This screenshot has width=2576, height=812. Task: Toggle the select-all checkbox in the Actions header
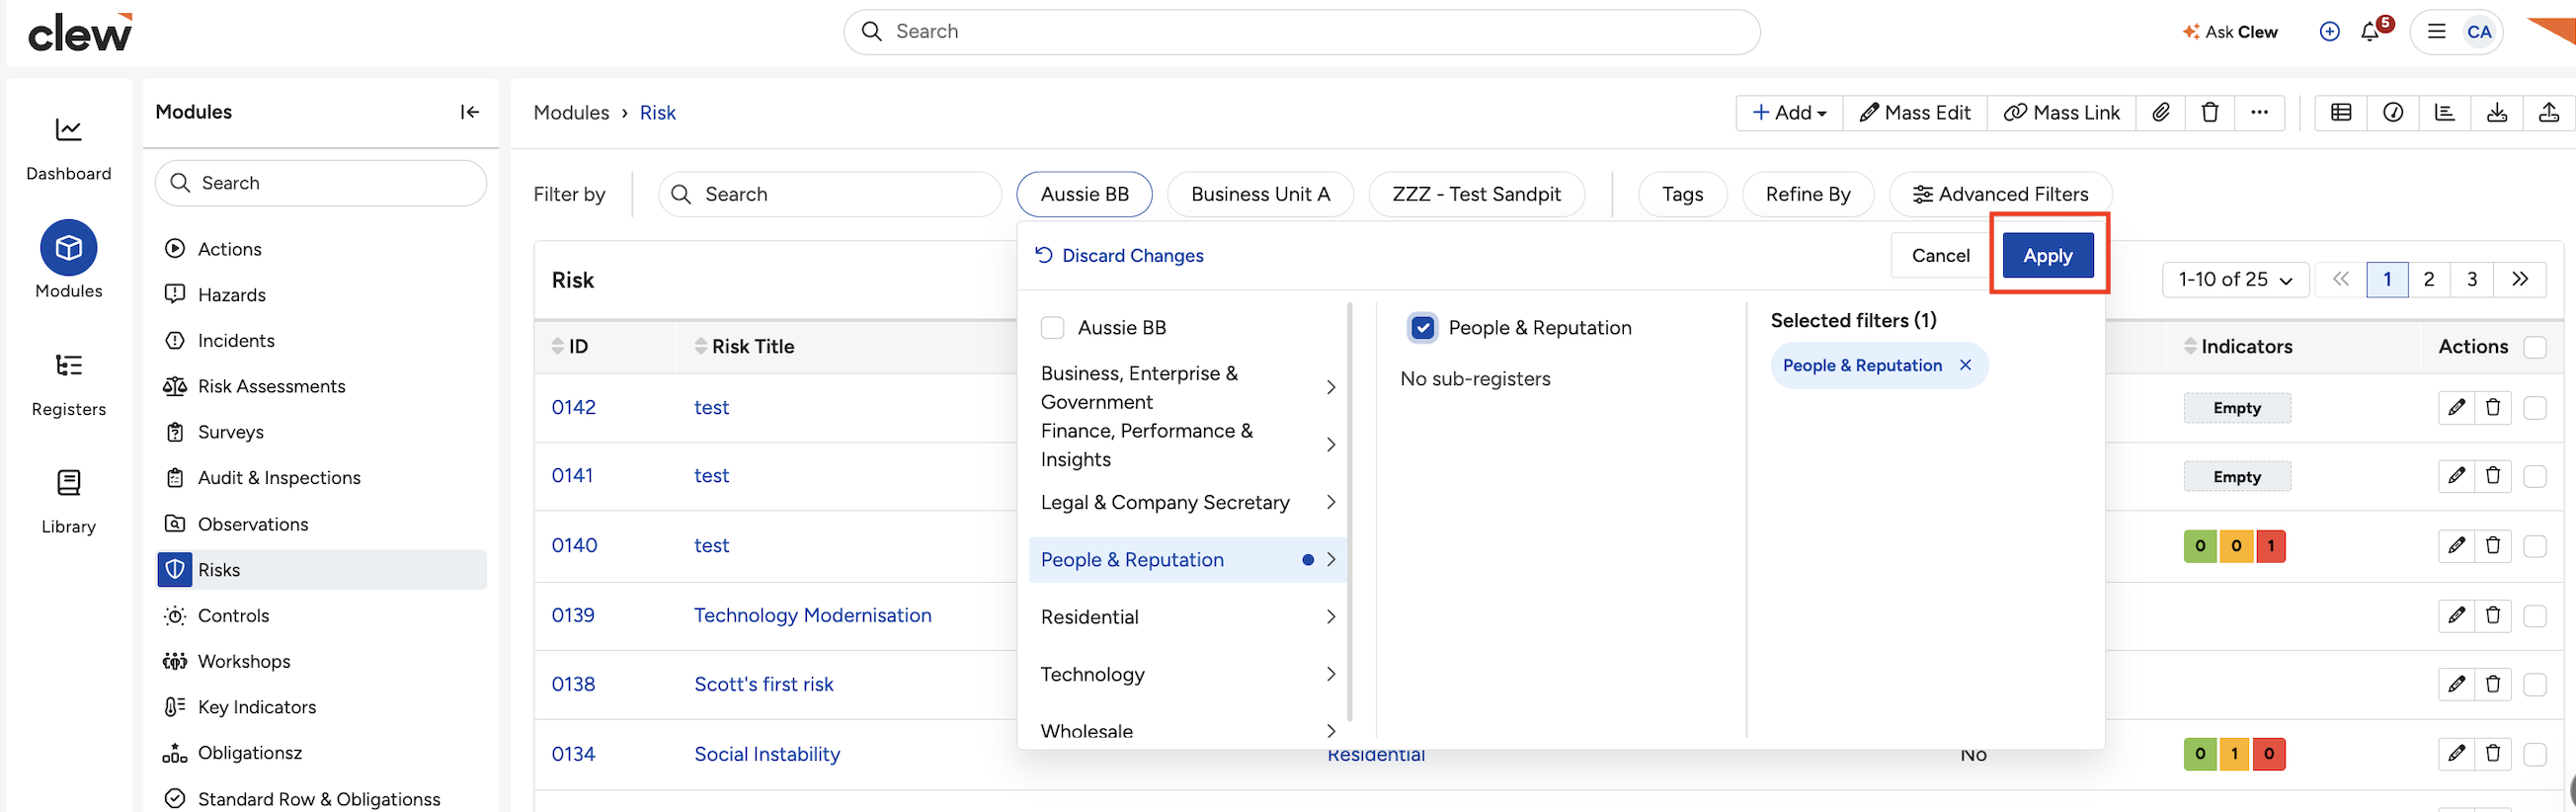(x=2534, y=347)
